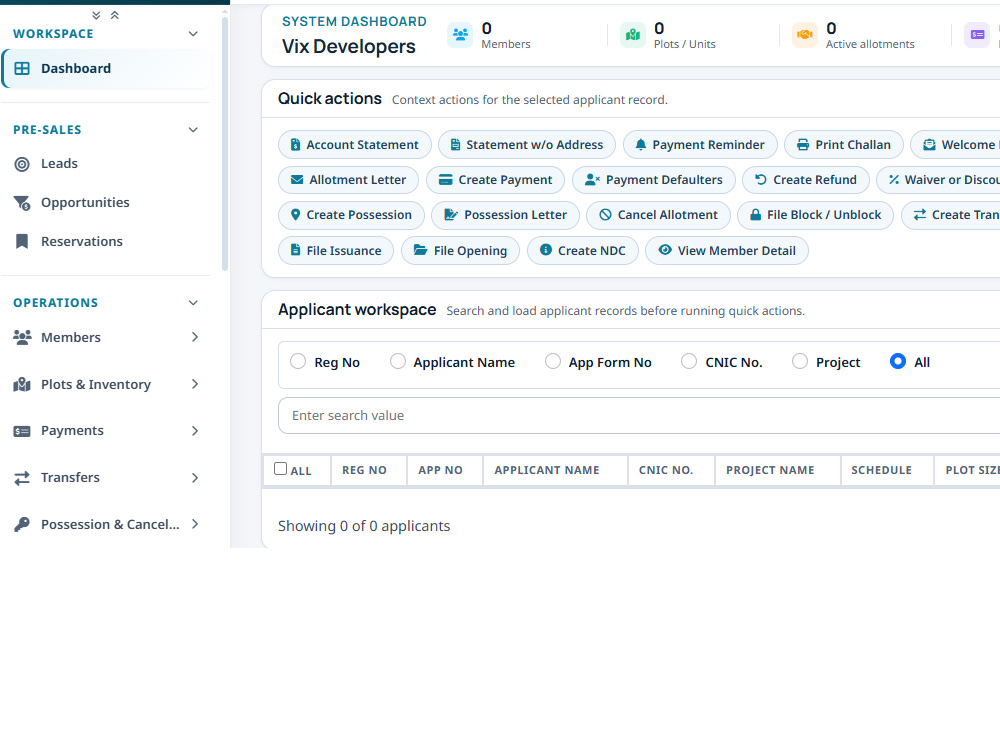The width and height of the screenshot is (1000, 750).
Task: Click the Dashboard grid icon
Action: point(22,68)
